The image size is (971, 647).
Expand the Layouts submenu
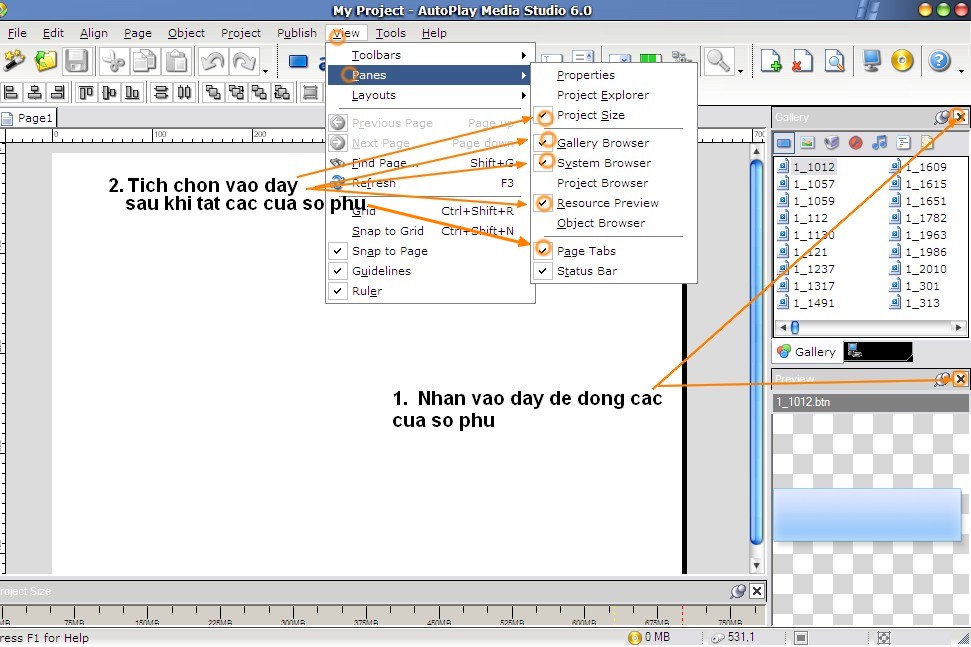point(430,95)
